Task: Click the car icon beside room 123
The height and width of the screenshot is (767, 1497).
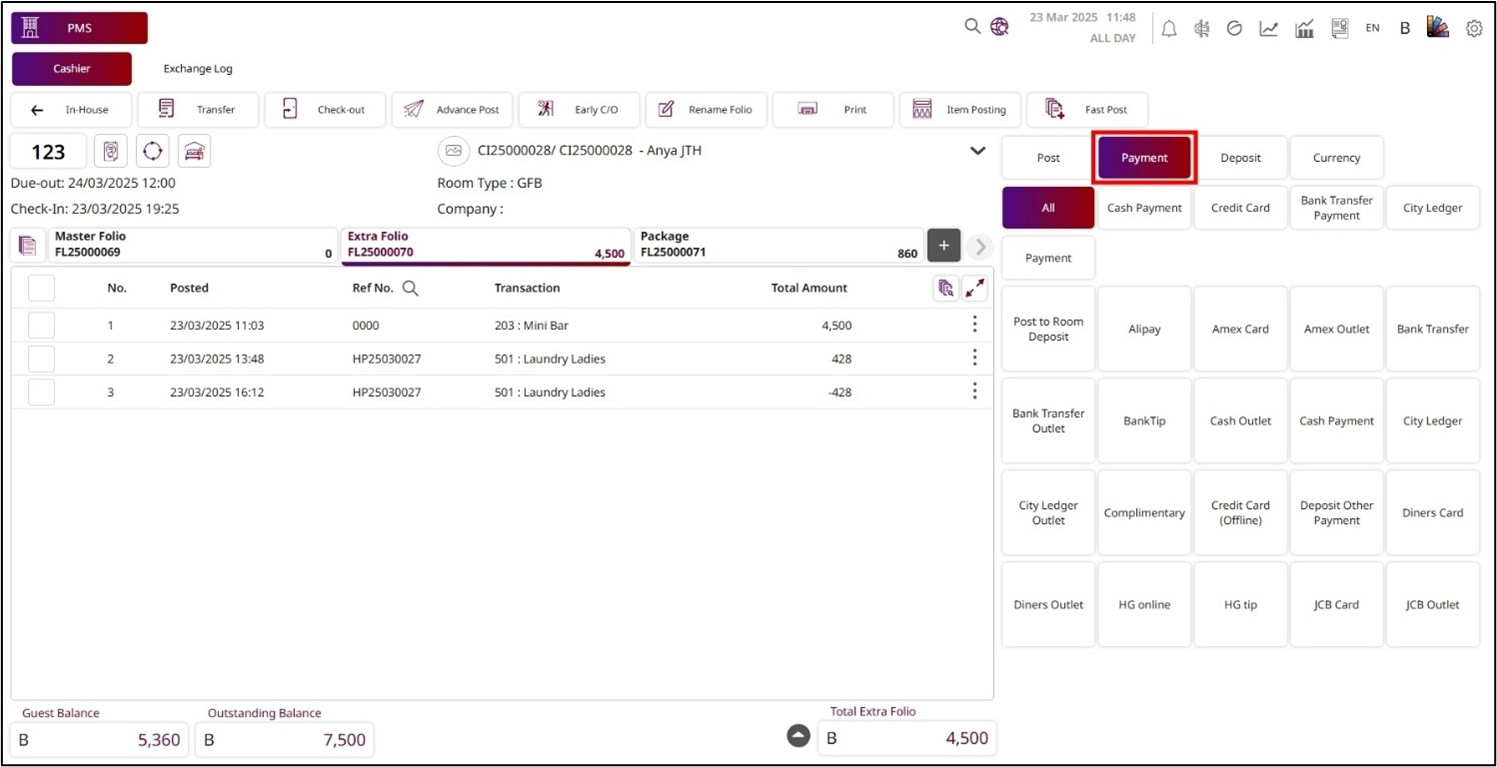Action: point(194,151)
